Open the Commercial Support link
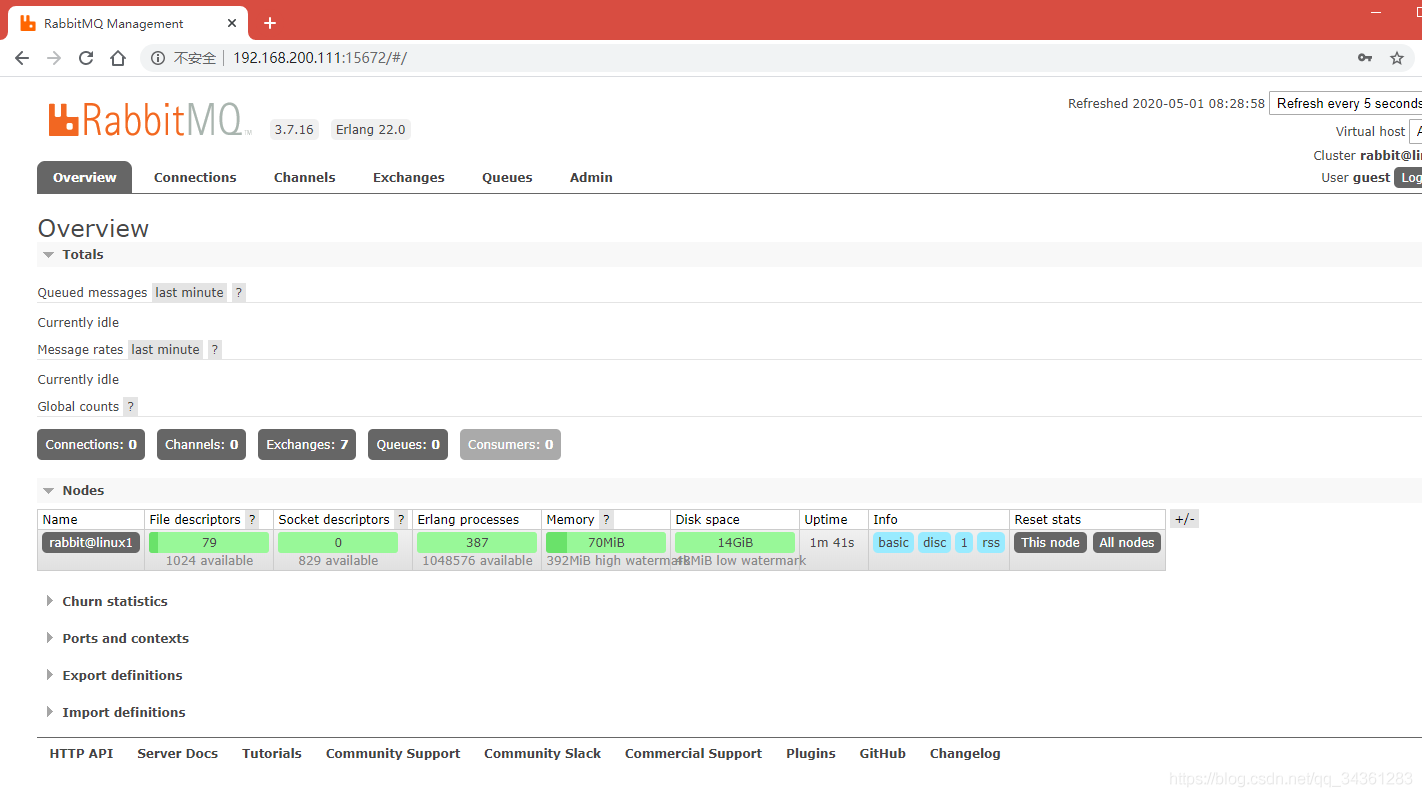The width and height of the screenshot is (1422, 797). (x=693, y=754)
